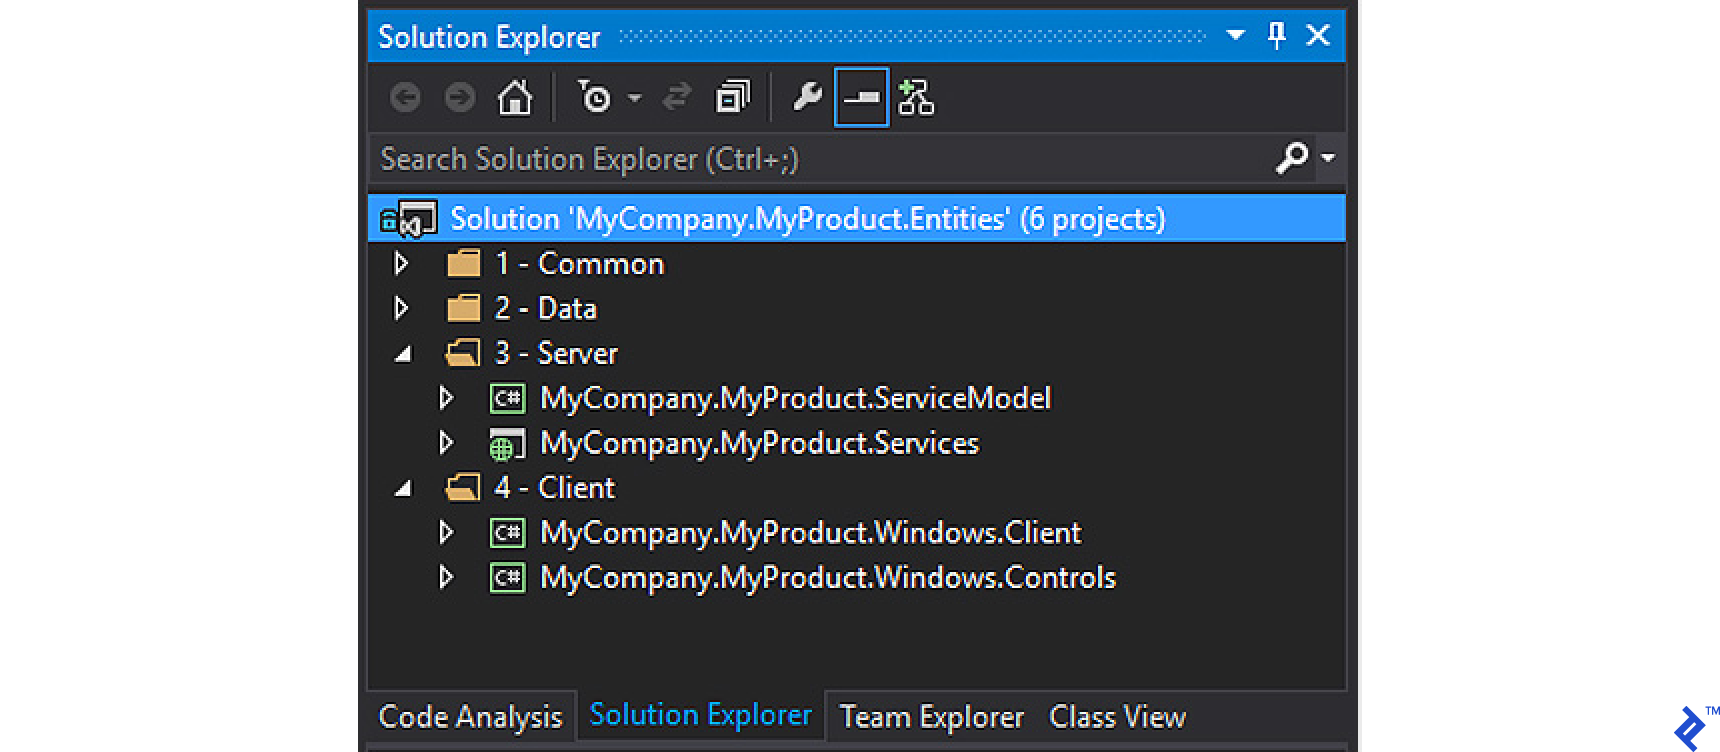The image size is (1720, 752).
Task: Open the window position dropdown in title bar
Action: 1236,35
